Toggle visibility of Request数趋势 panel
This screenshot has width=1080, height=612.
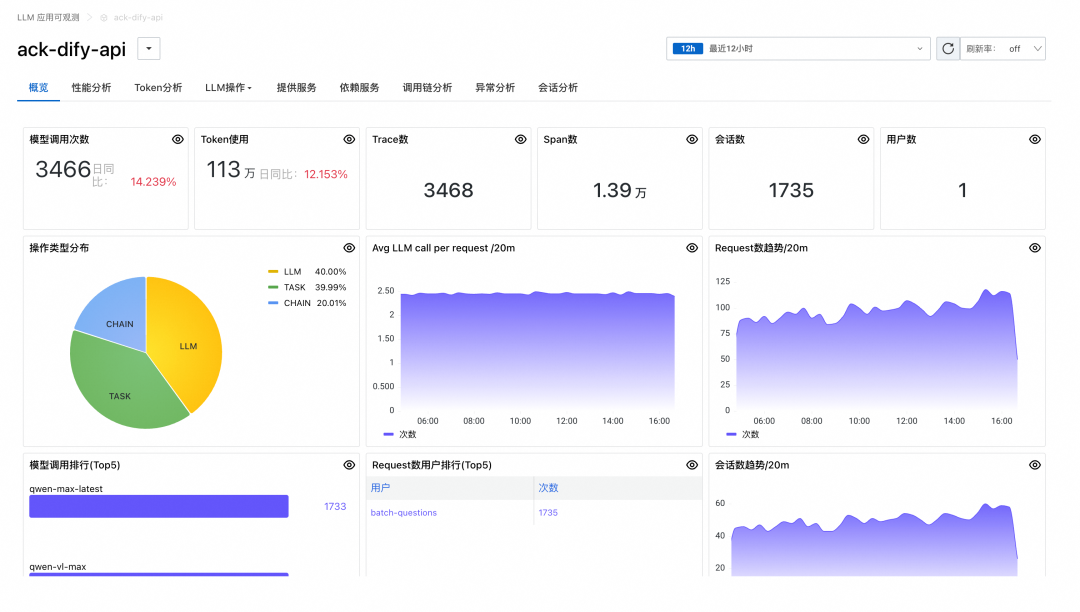tap(1035, 248)
